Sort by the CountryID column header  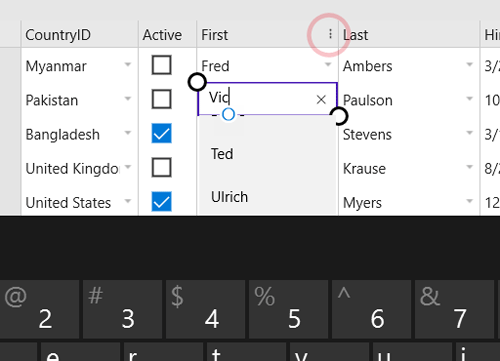point(58,35)
